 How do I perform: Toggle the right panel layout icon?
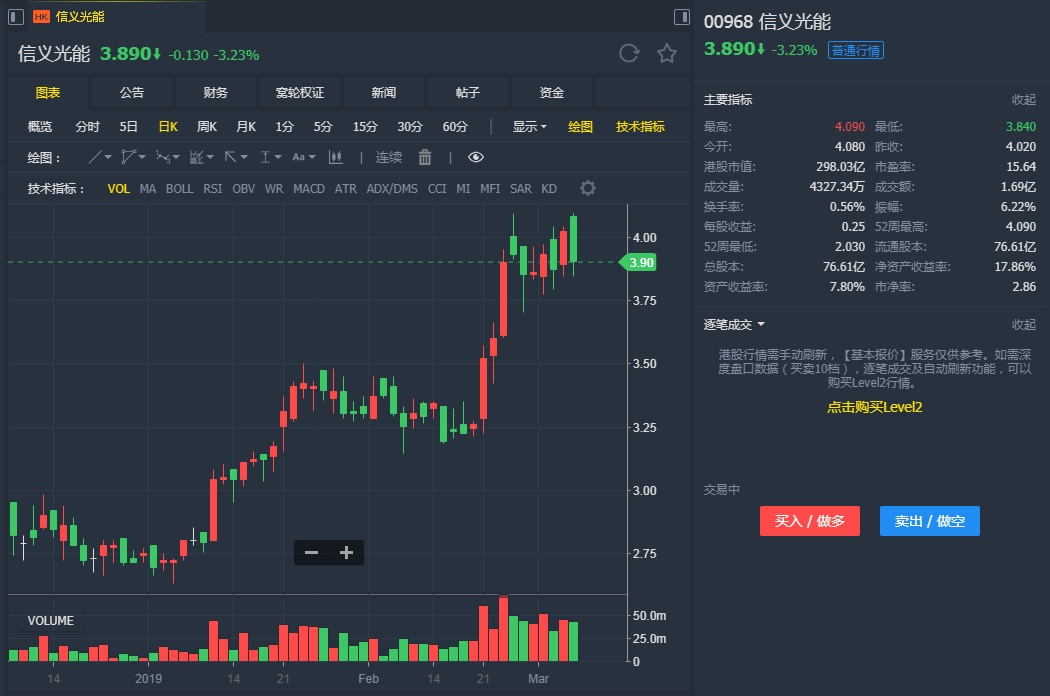[682, 17]
